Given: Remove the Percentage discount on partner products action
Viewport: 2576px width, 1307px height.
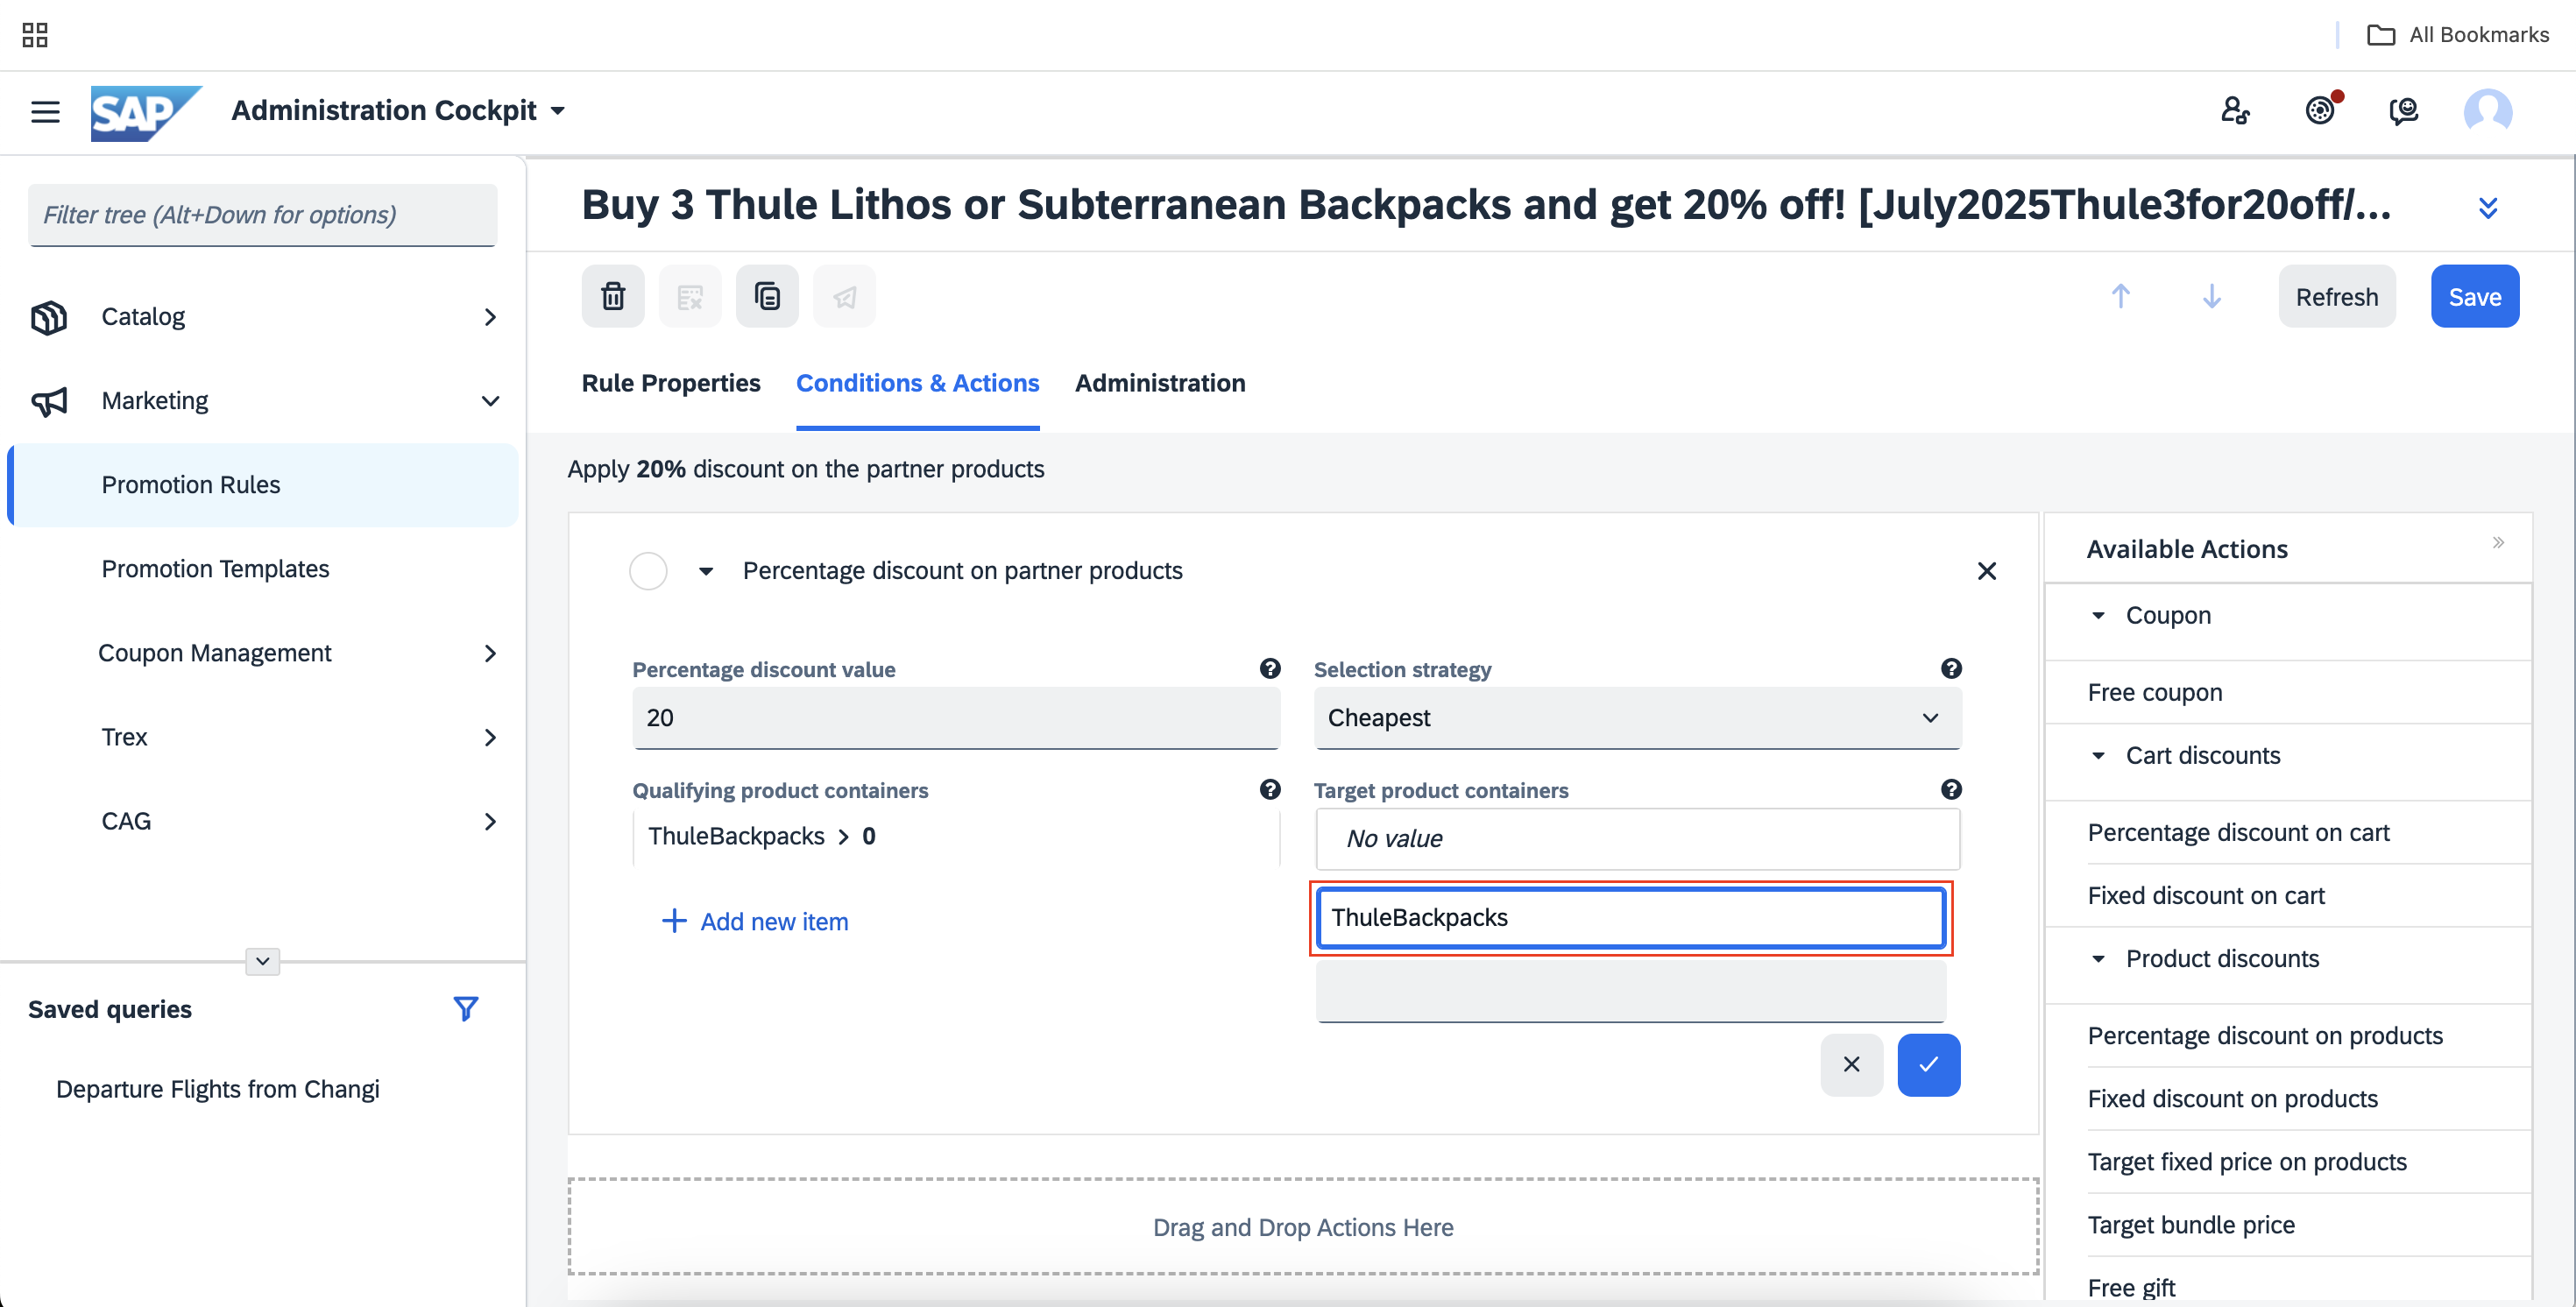Looking at the screenshot, I should pyautogui.click(x=1987, y=570).
